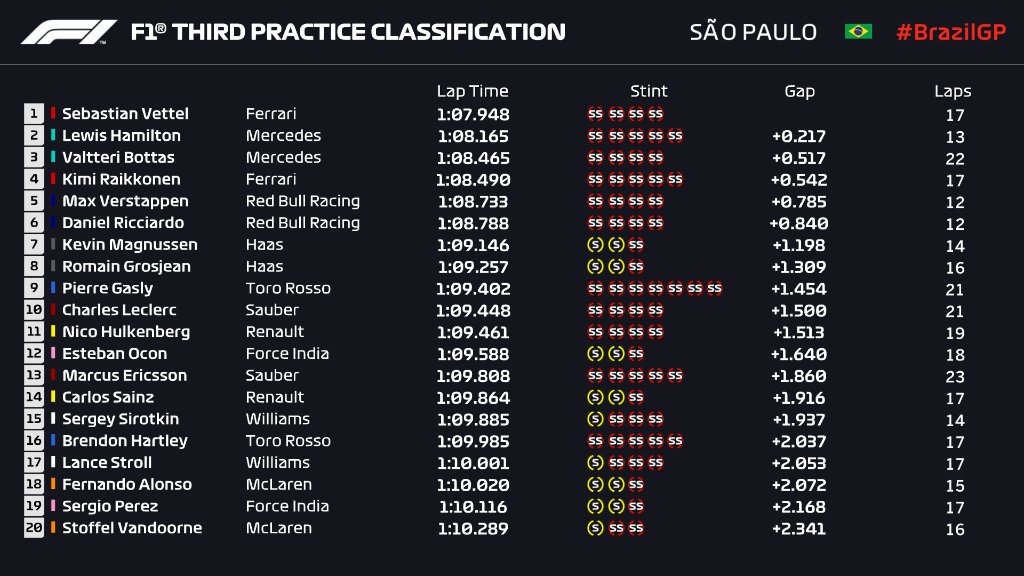The width and height of the screenshot is (1024, 576).
Task: Click the Stint column header
Action: (x=649, y=91)
